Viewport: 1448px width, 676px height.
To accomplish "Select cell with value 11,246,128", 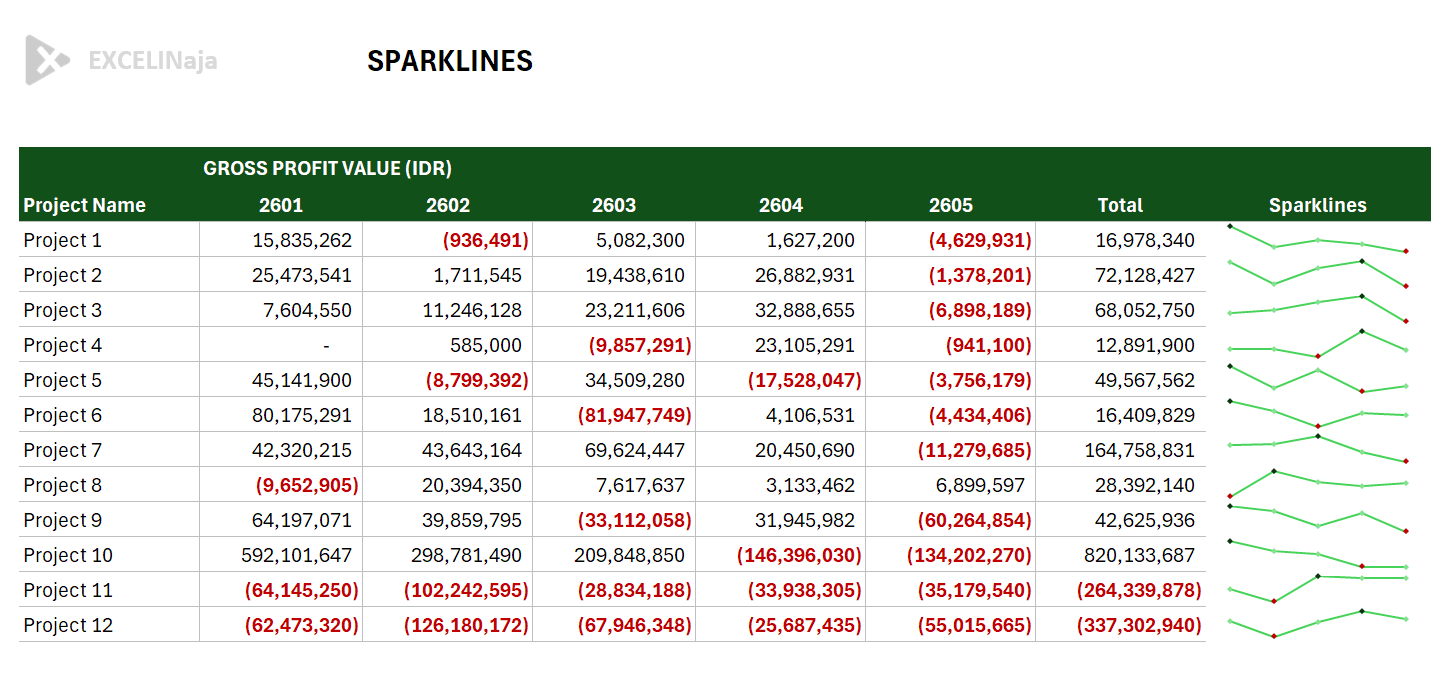I will (448, 310).
